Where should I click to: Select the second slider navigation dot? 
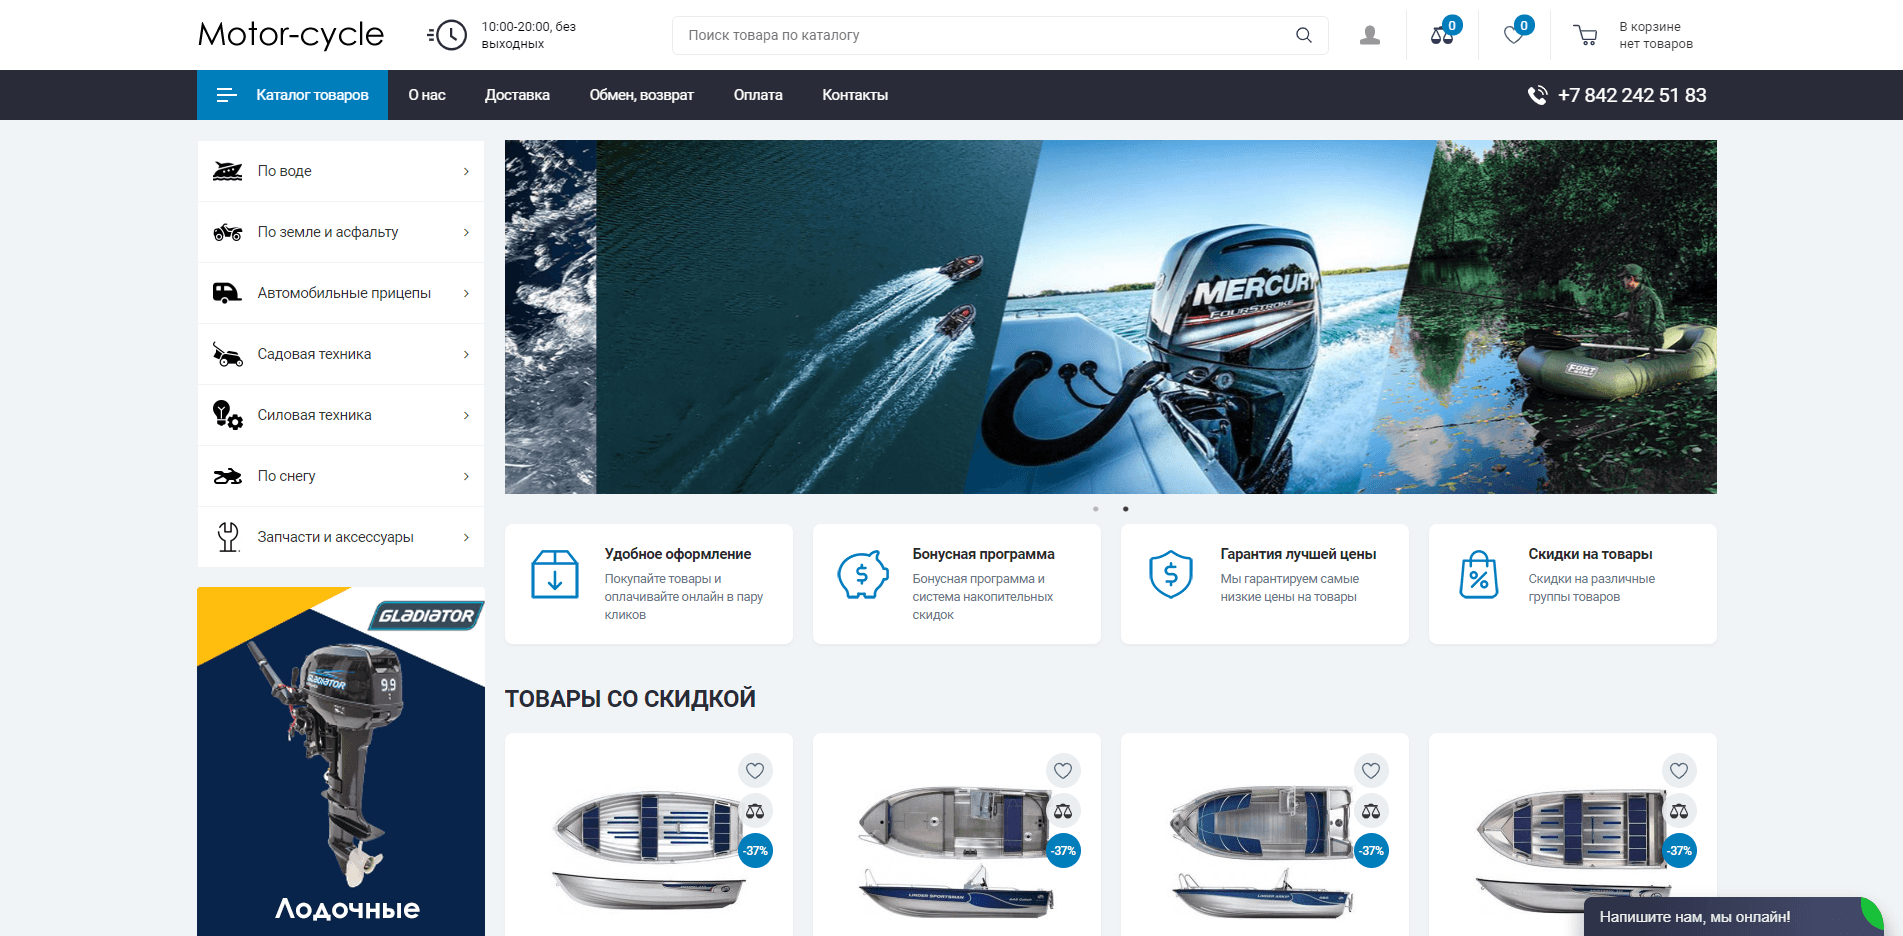point(1126,509)
